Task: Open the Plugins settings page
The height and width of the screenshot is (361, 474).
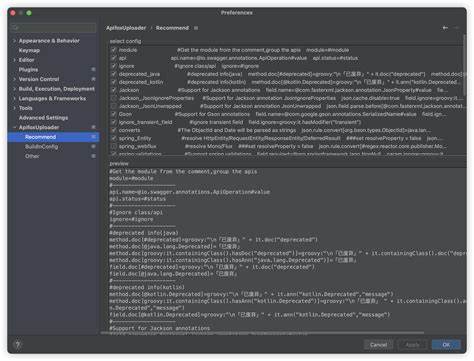Action: pos(28,70)
